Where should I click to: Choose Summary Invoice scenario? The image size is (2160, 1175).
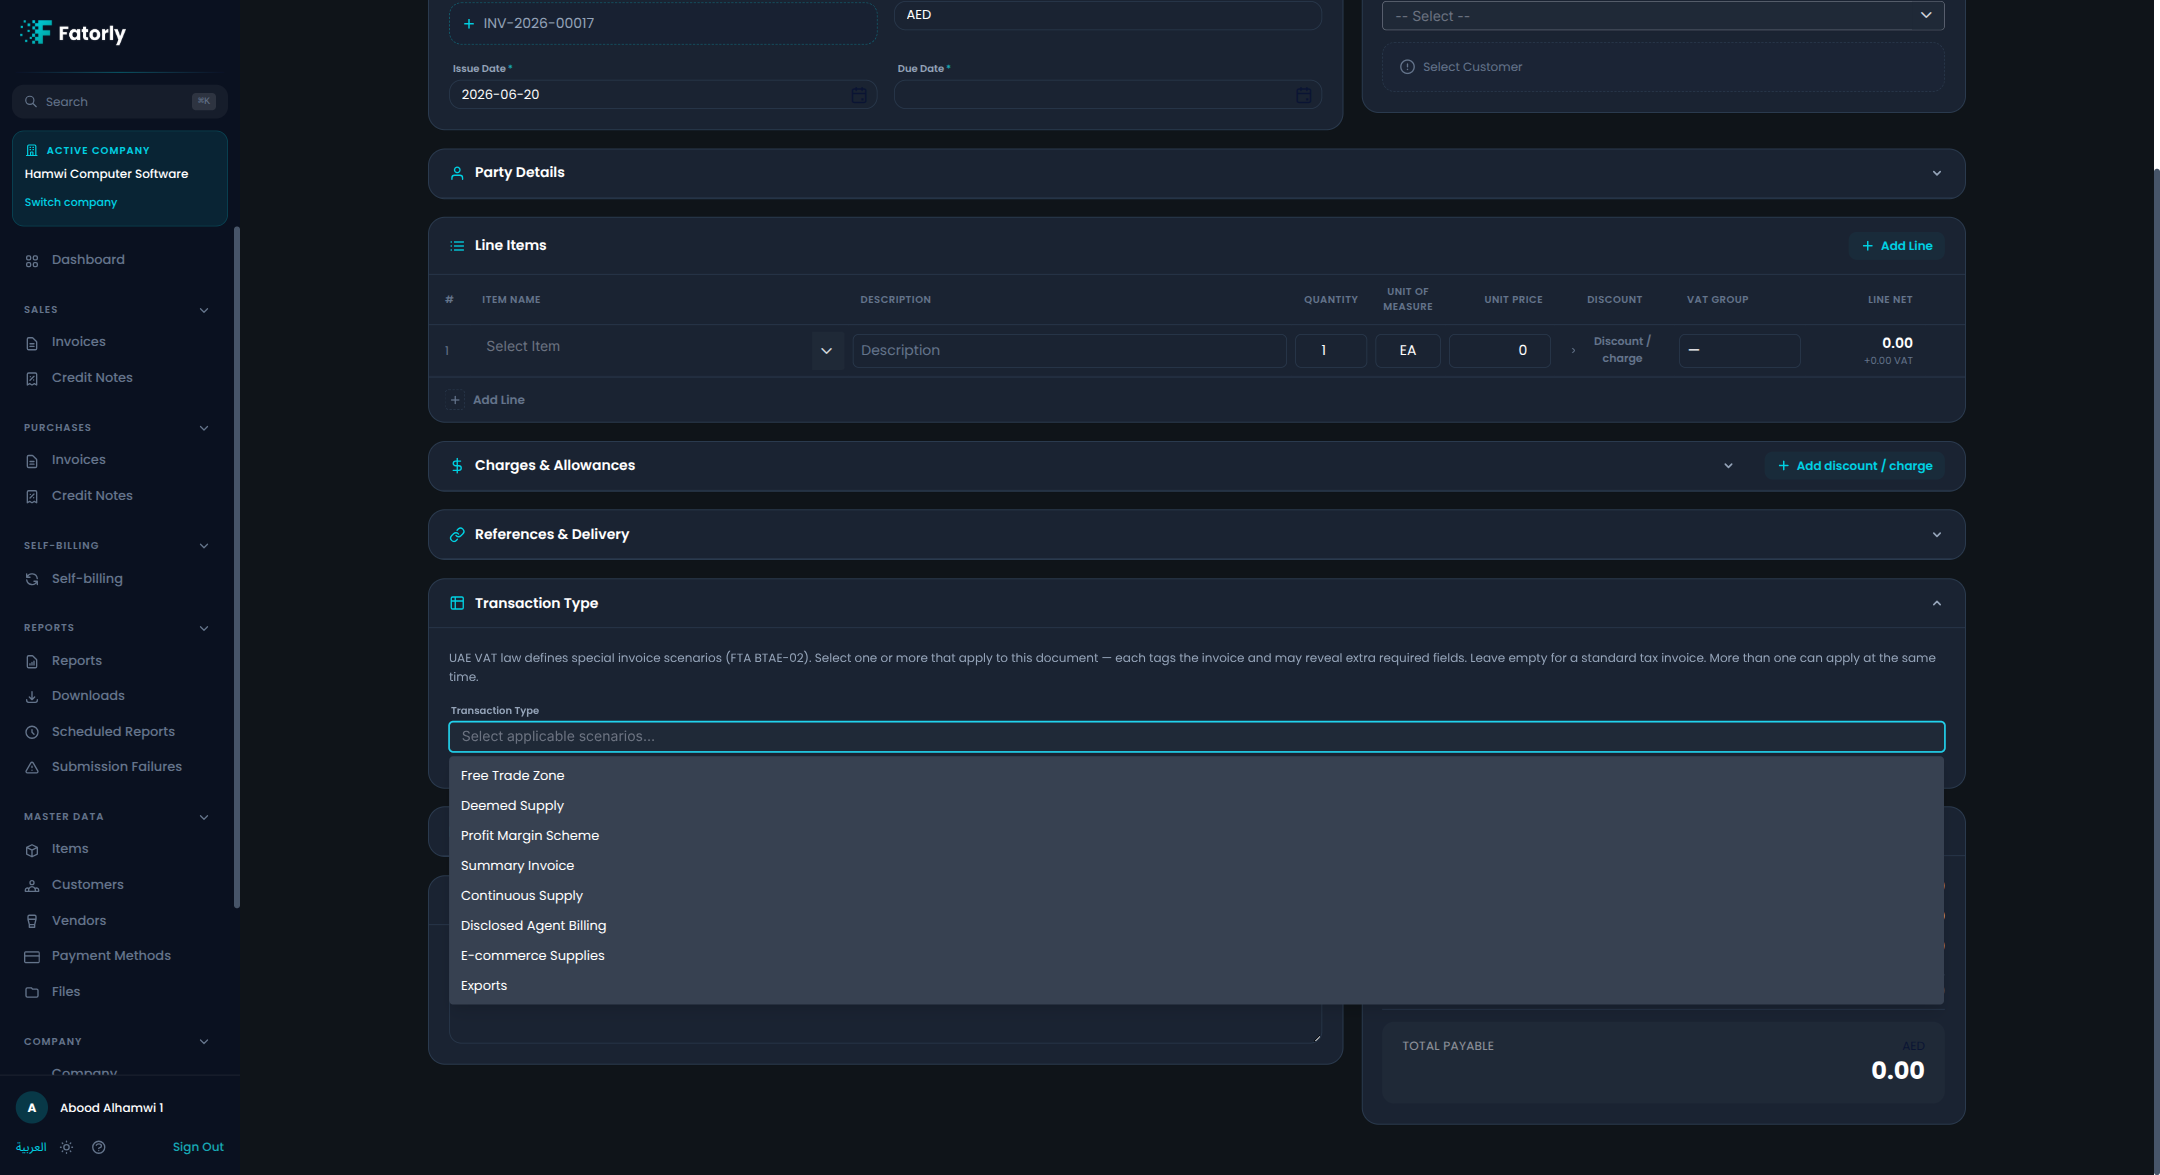coord(1196,866)
